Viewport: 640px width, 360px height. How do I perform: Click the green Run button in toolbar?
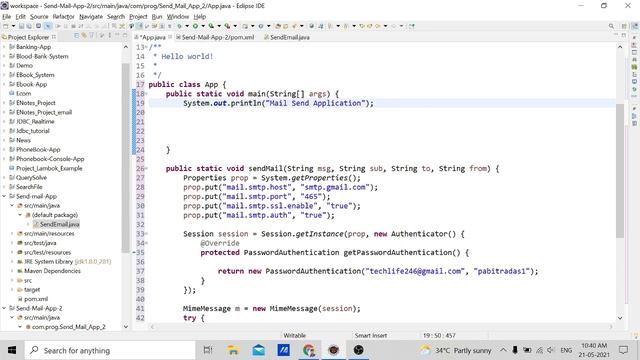pyautogui.click(x=195, y=26)
